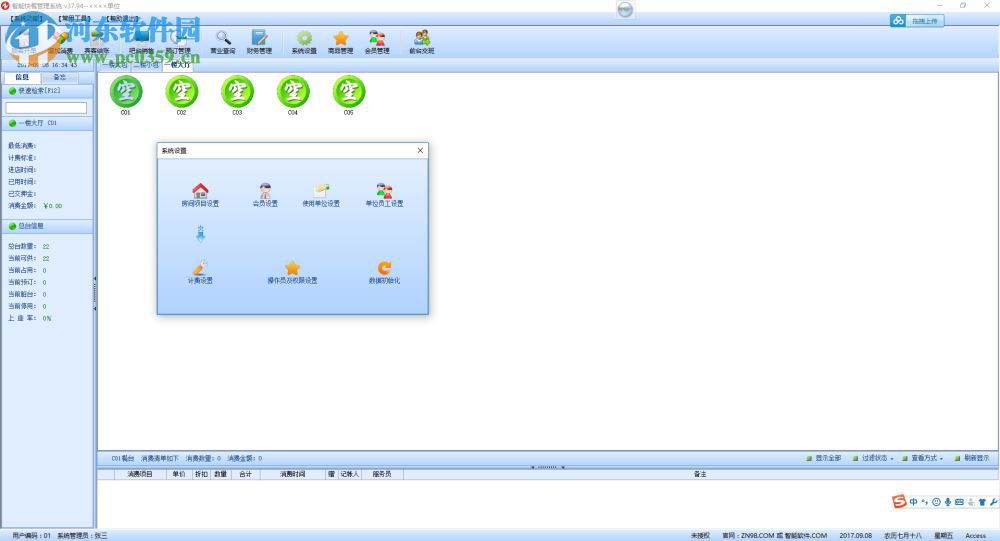The width and height of the screenshot is (1000, 541).
Task: Click 总台信息 section header
Action: 47,226
